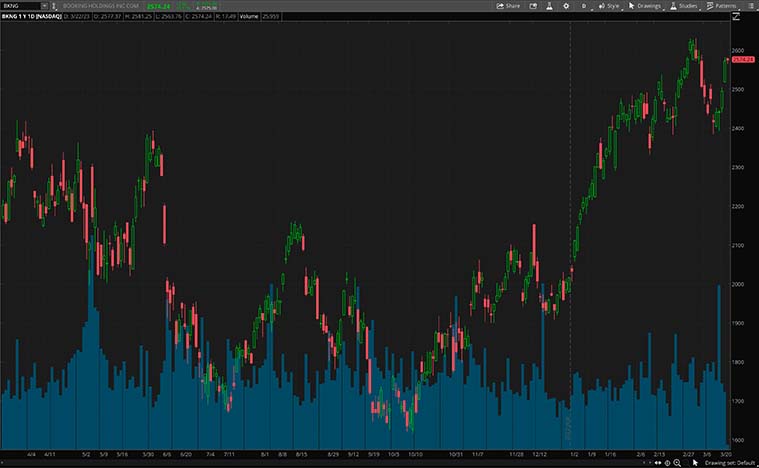Click the zoom magnifier icon at bottom
Screen dimensions: 759x468
677,463
